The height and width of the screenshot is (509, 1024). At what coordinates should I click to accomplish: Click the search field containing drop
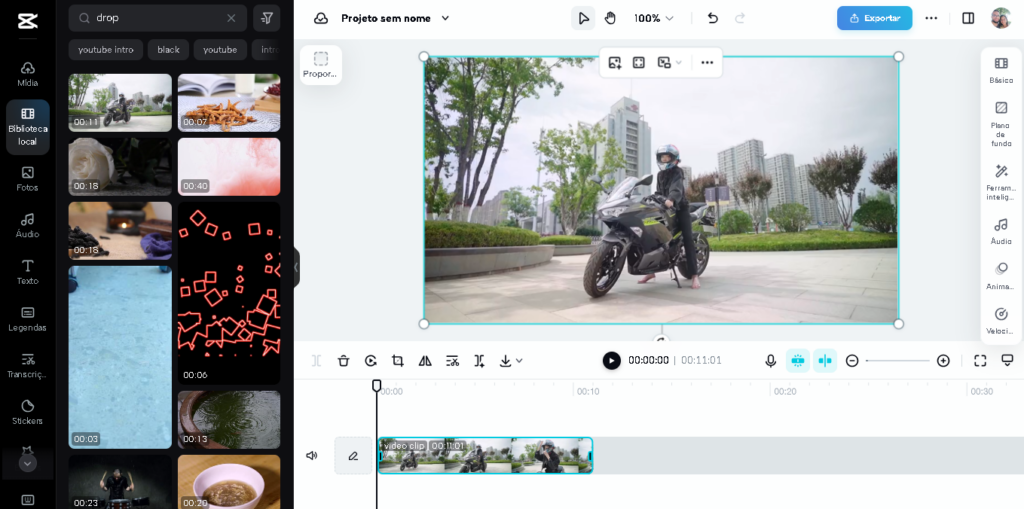pos(157,18)
